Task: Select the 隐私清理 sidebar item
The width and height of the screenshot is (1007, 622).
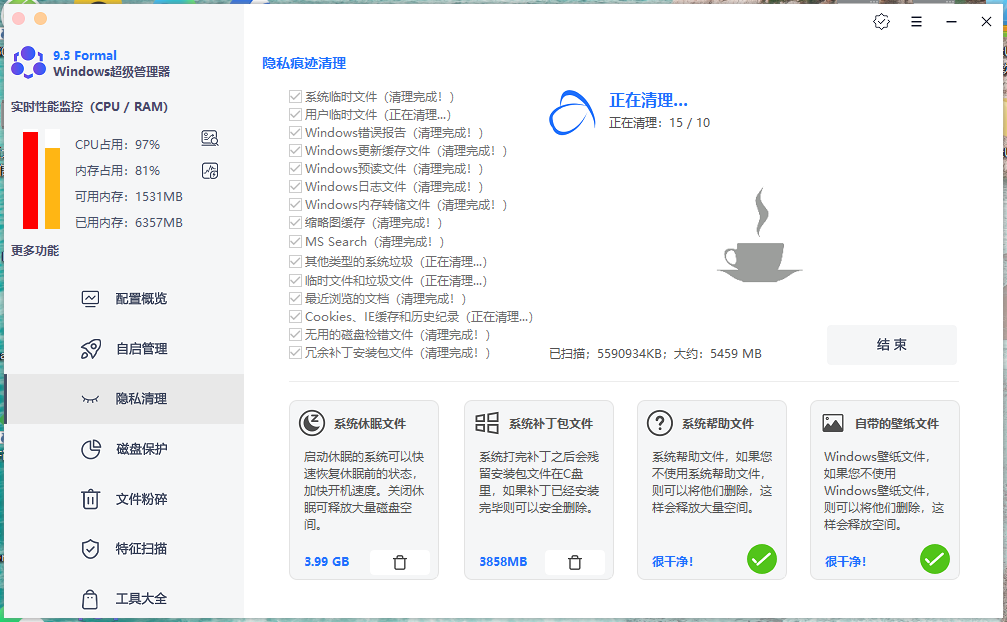Action: point(124,399)
